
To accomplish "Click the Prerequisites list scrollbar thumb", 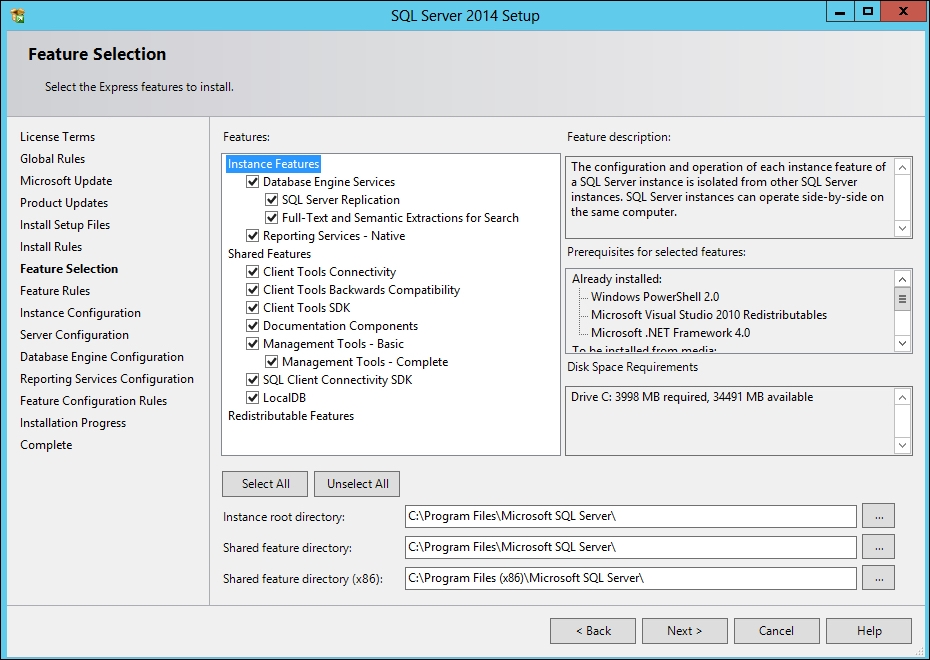I will [902, 299].
